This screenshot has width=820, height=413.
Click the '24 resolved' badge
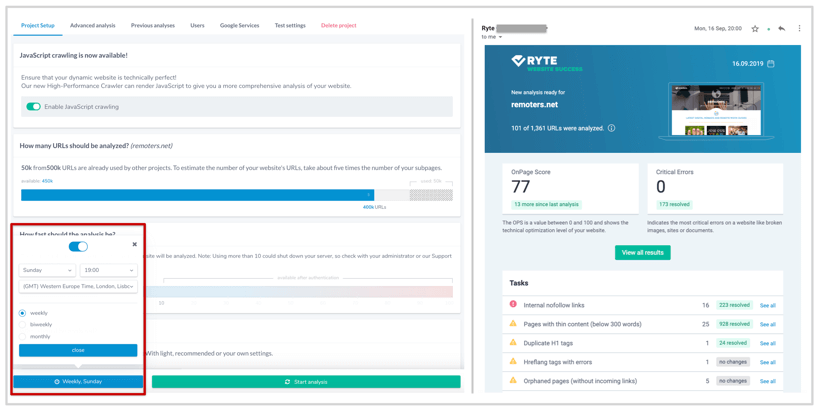(733, 343)
